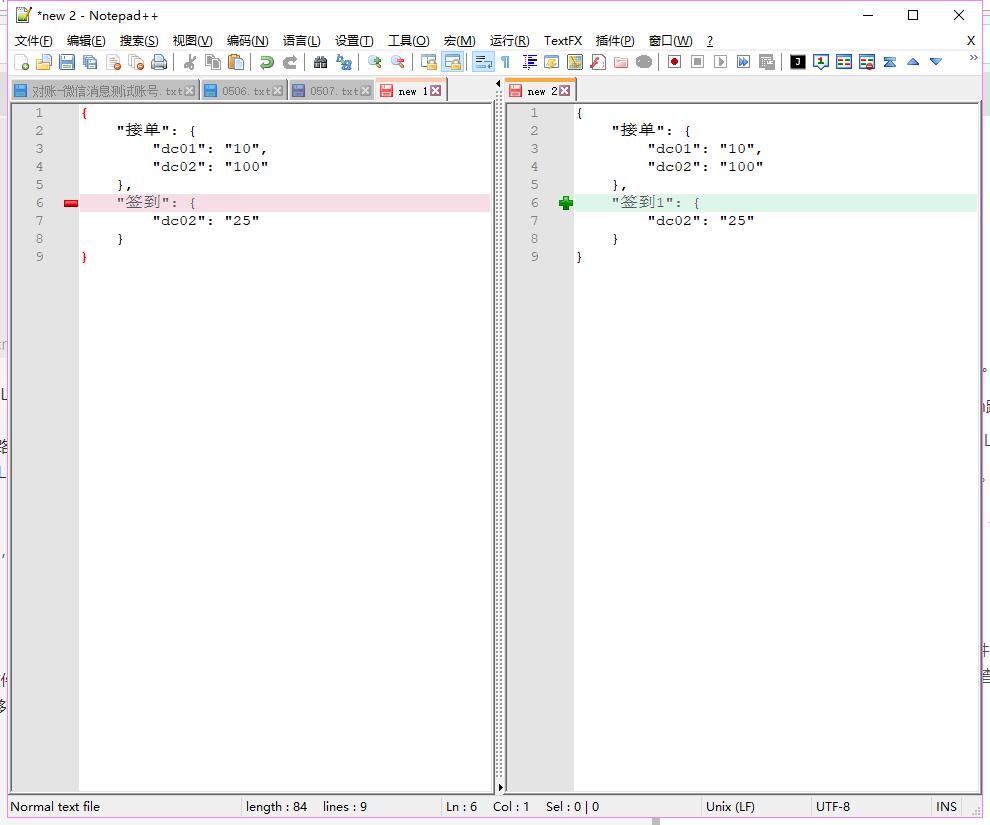Select the Record Macro icon
Screen dimensions: 990x825
pyautogui.click(x=672, y=62)
